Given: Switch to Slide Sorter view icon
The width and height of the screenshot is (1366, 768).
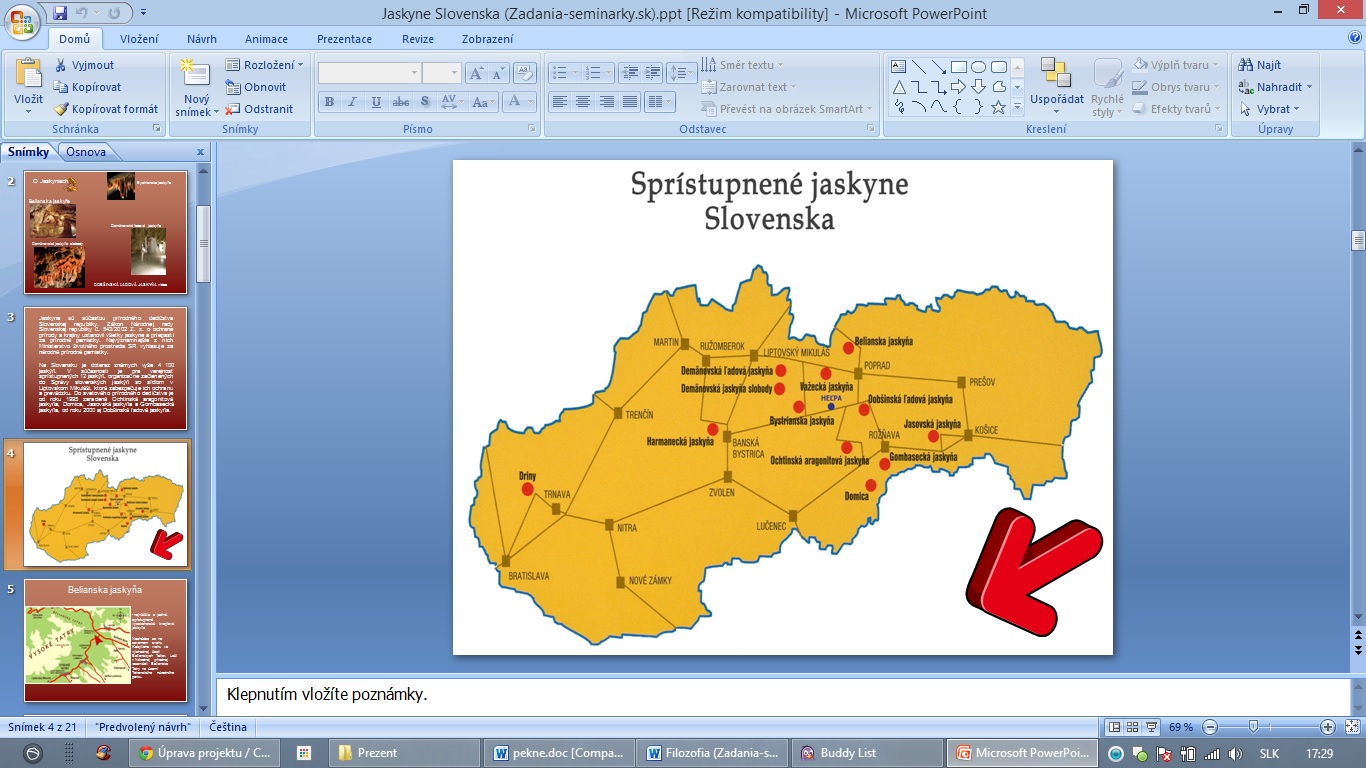Looking at the screenshot, I should tap(1133, 727).
